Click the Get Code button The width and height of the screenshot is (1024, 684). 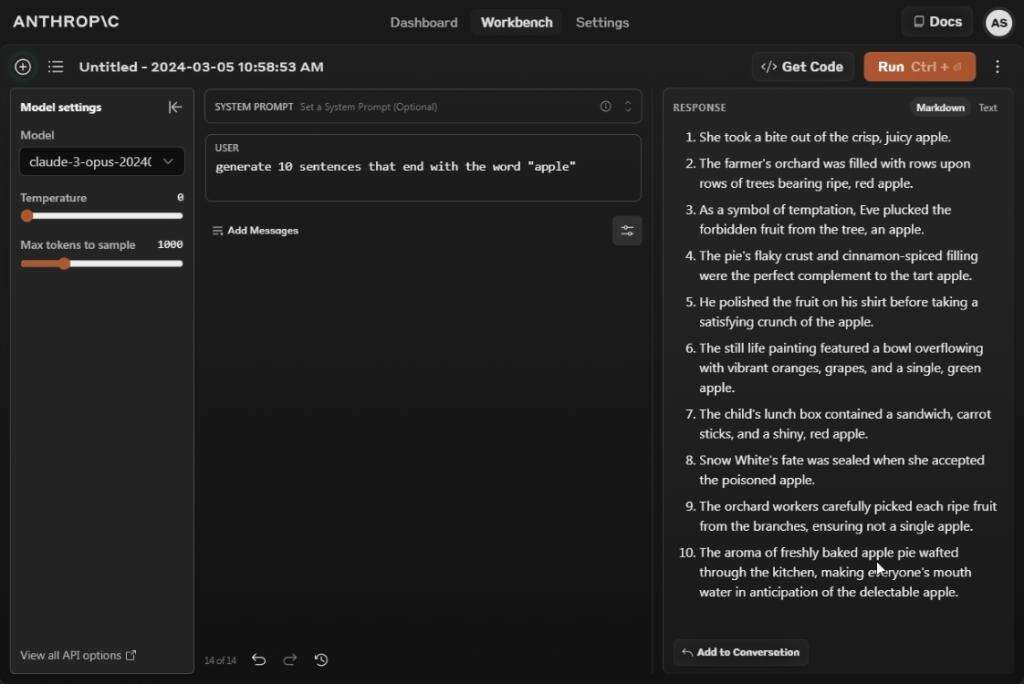[x=802, y=67]
